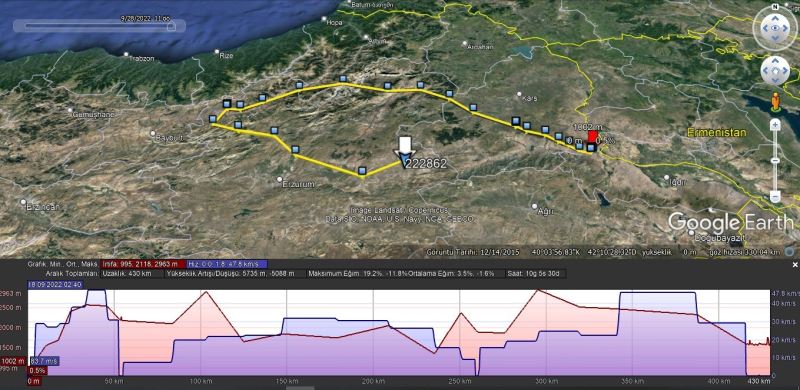
Task: Reset north using the N compass marker
Action: 775,7
